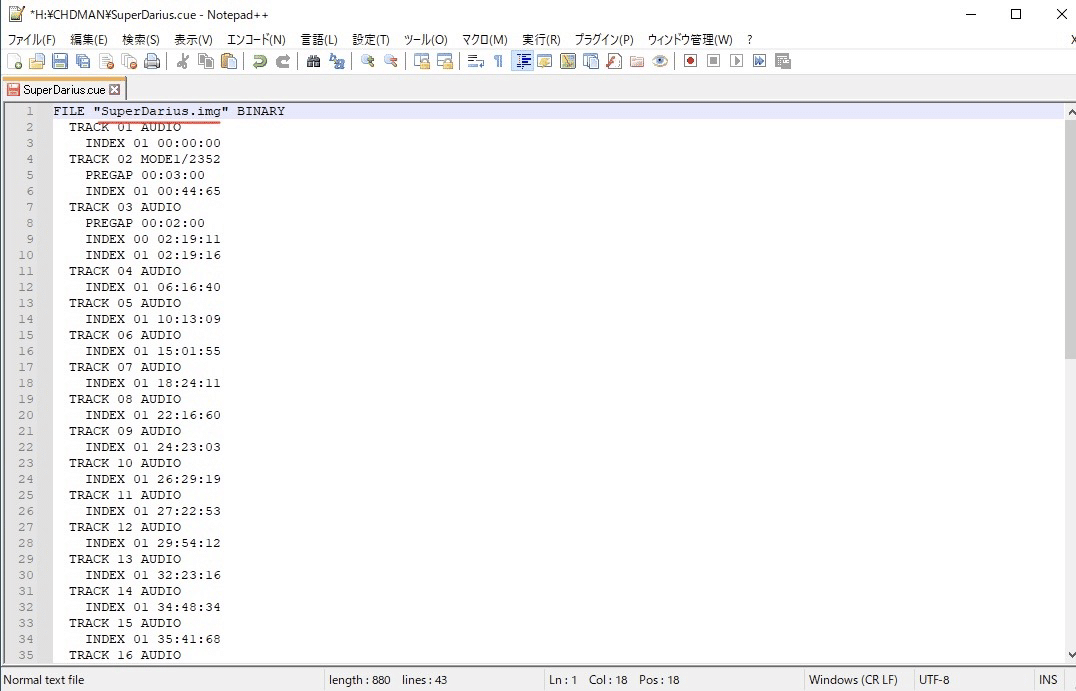The image size is (1076, 691).
Task: Toggle show all characters pilcrow icon
Action: tap(499, 62)
